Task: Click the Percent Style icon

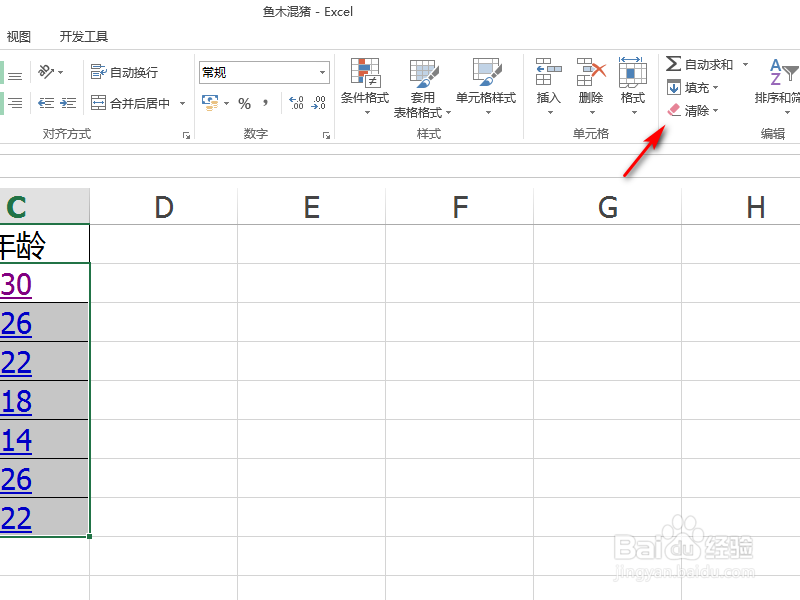Action: pos(245,102)
